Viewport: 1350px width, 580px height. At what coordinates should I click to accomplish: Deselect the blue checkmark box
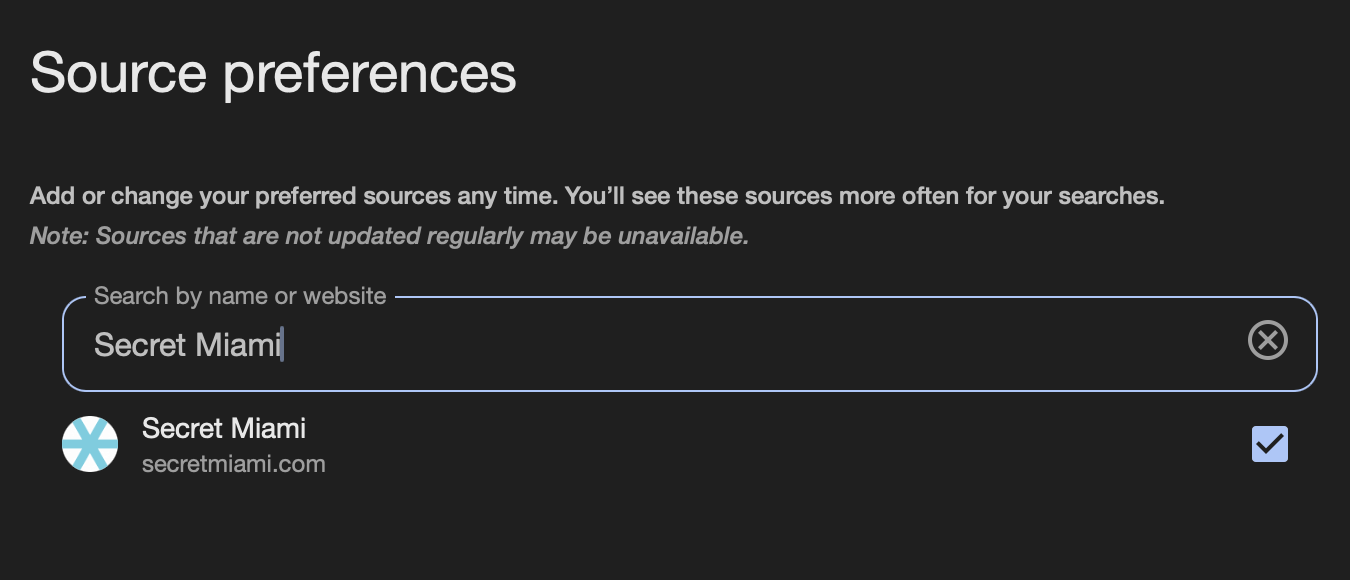pos(1269,444)
